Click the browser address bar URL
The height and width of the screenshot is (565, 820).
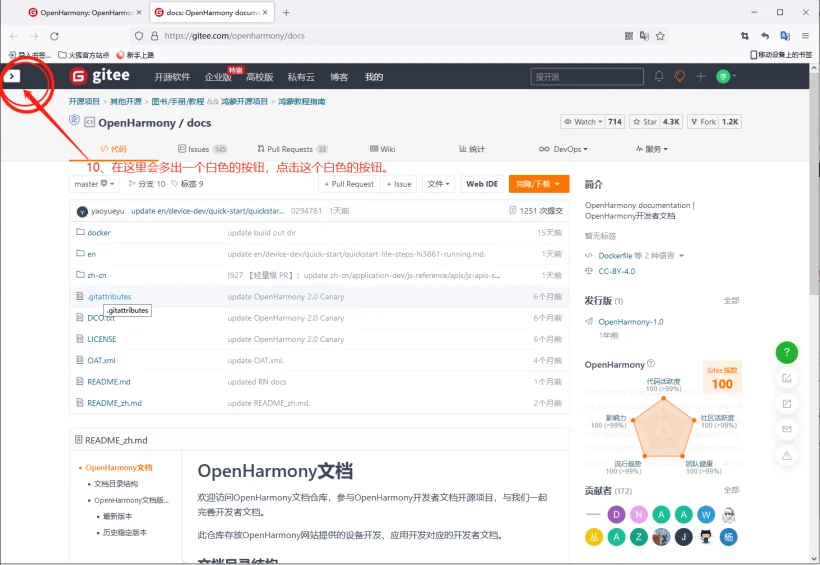point(234,36)
